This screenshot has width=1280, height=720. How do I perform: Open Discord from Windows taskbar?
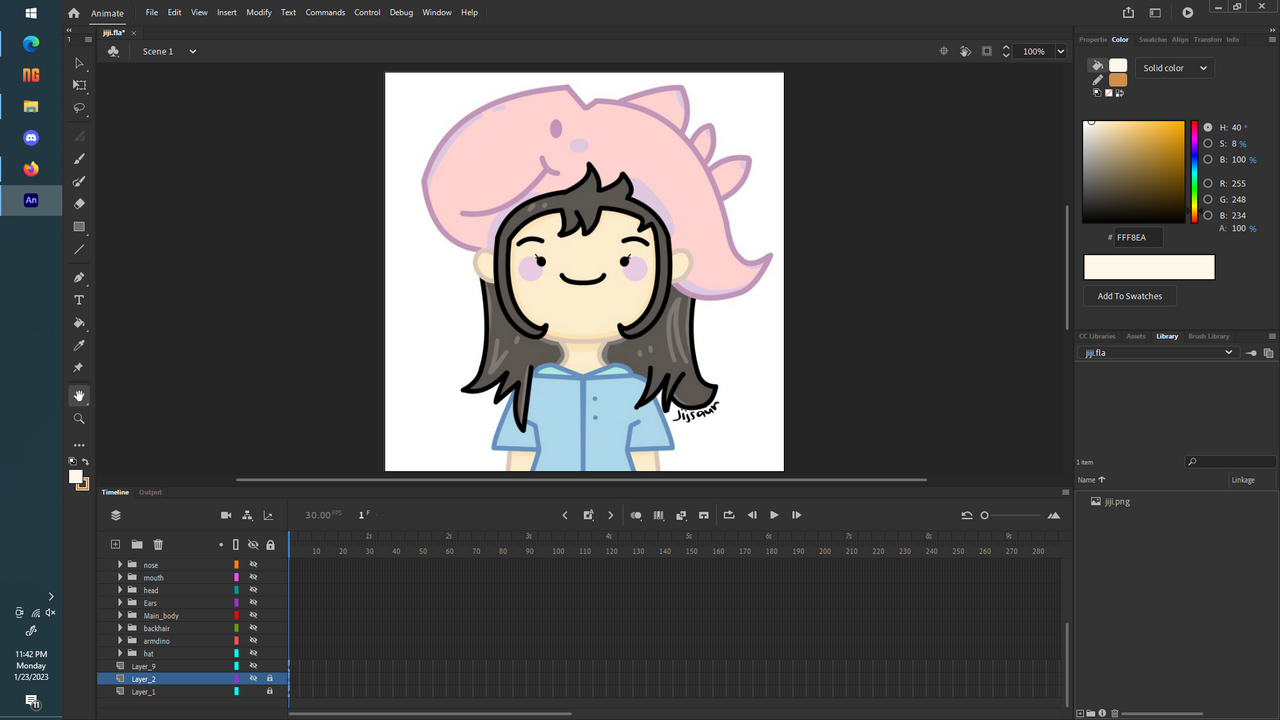[x=31, y=137]
